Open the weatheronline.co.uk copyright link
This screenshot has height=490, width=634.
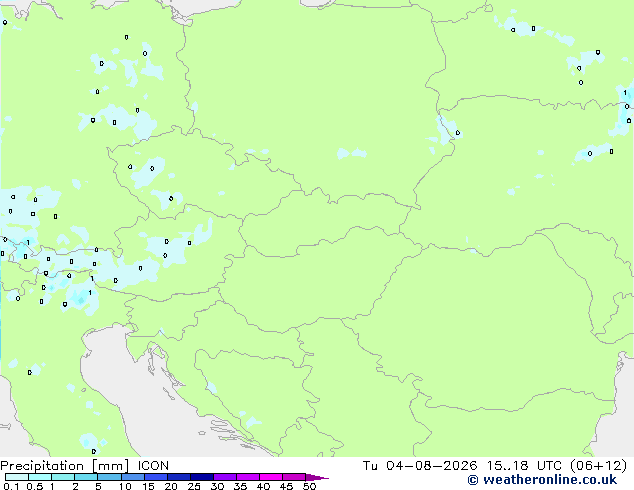pyautogui.click(x=542, y=480)
